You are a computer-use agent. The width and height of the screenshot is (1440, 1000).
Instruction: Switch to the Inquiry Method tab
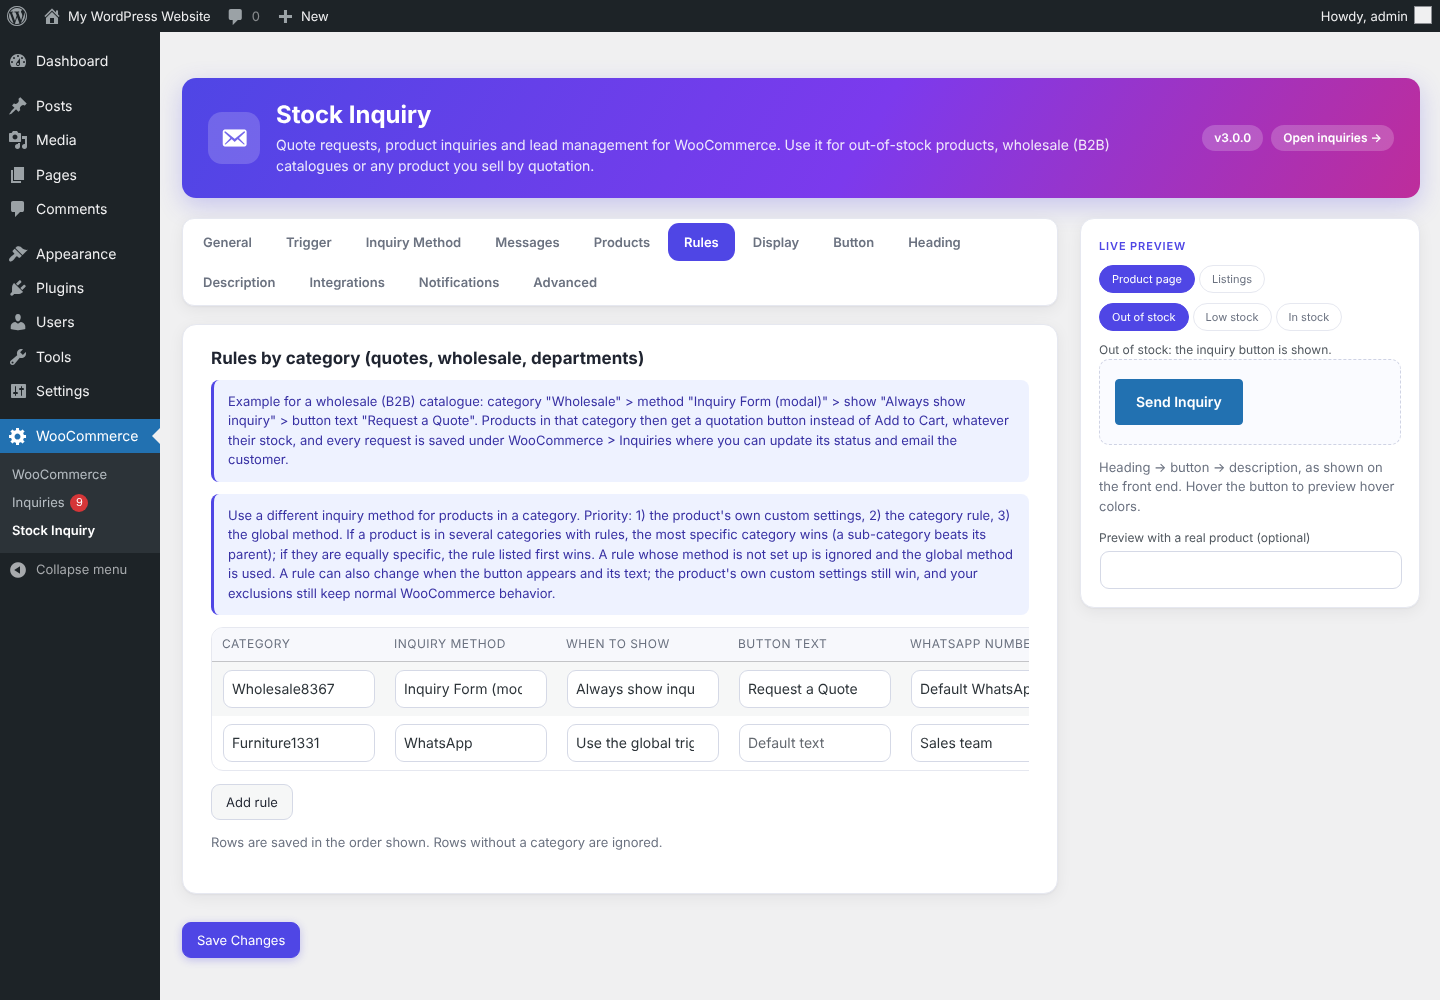click(x=413, y=242)
